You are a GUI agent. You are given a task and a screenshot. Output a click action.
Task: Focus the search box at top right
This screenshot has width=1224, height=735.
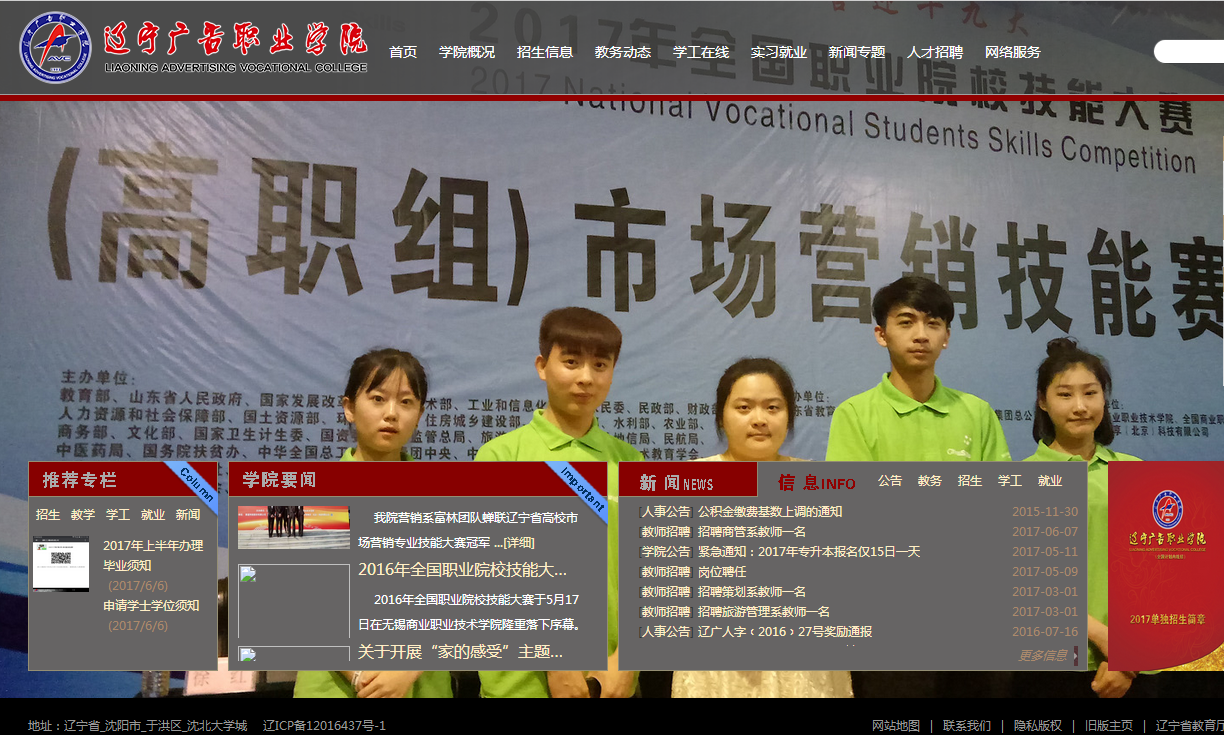[1189, 51]
